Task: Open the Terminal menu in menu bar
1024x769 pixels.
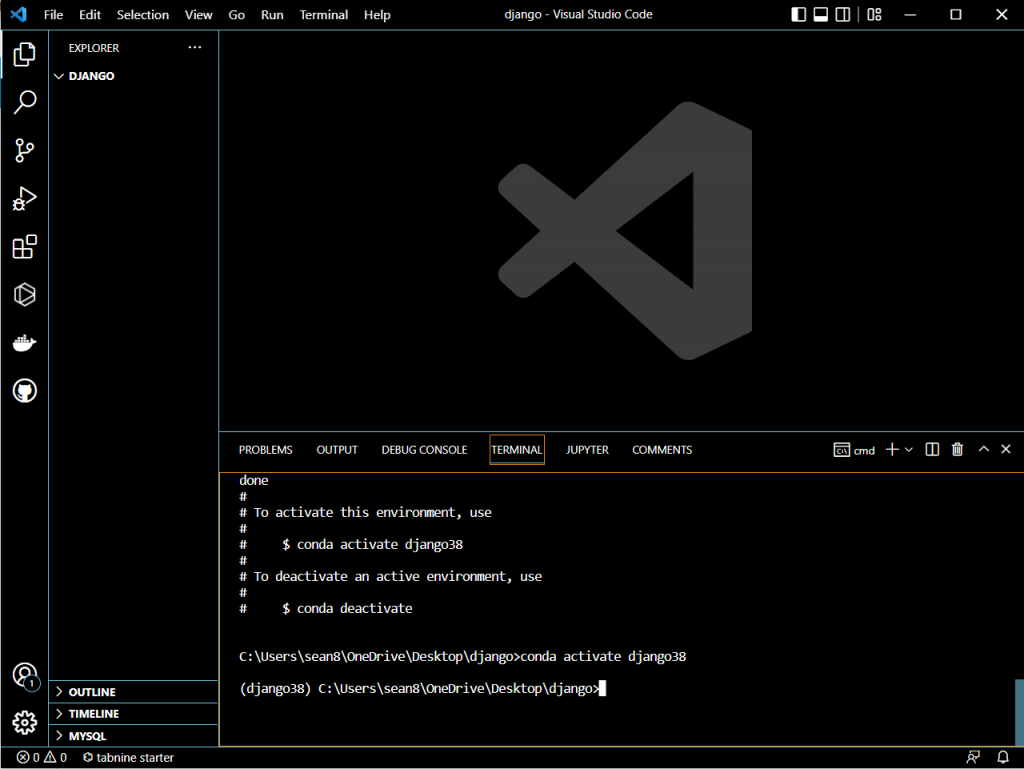Action: 324,15
